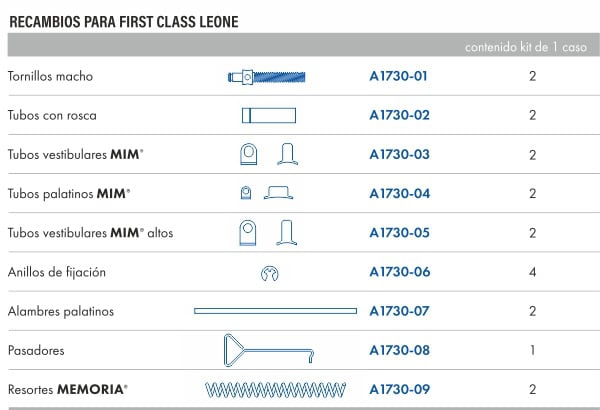Click the Anillos de fijación label
The width and height of the screenshot is (600, 410).
(57, 272)
